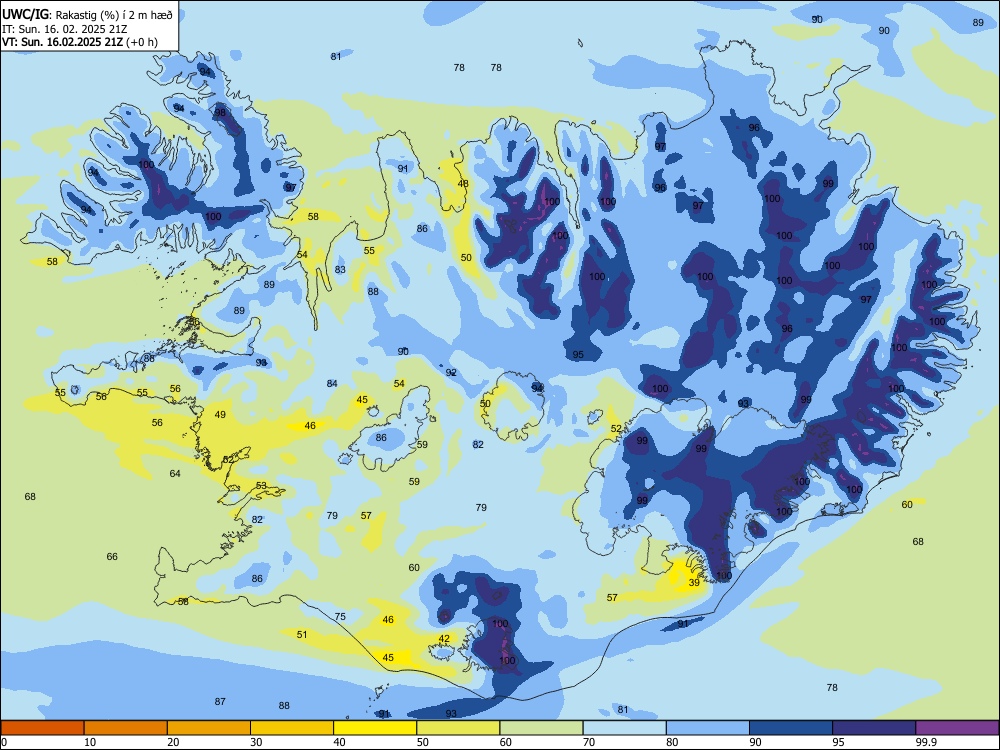1000x750 pixels.
Task: Click the navy 95–99.9 legend swatch
Action: [x=874, y=728]
